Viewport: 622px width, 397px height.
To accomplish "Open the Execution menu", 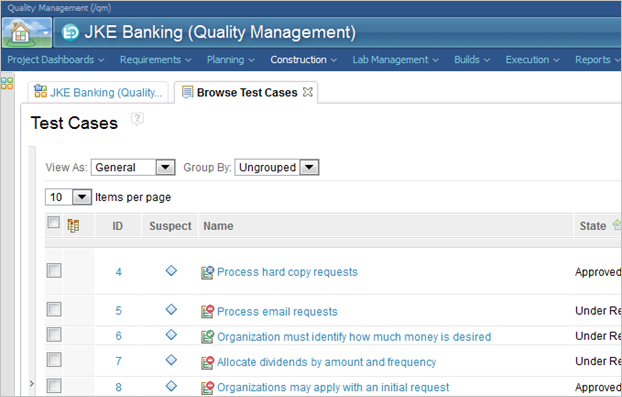I will pyautogui.click(x=532, y=60).
